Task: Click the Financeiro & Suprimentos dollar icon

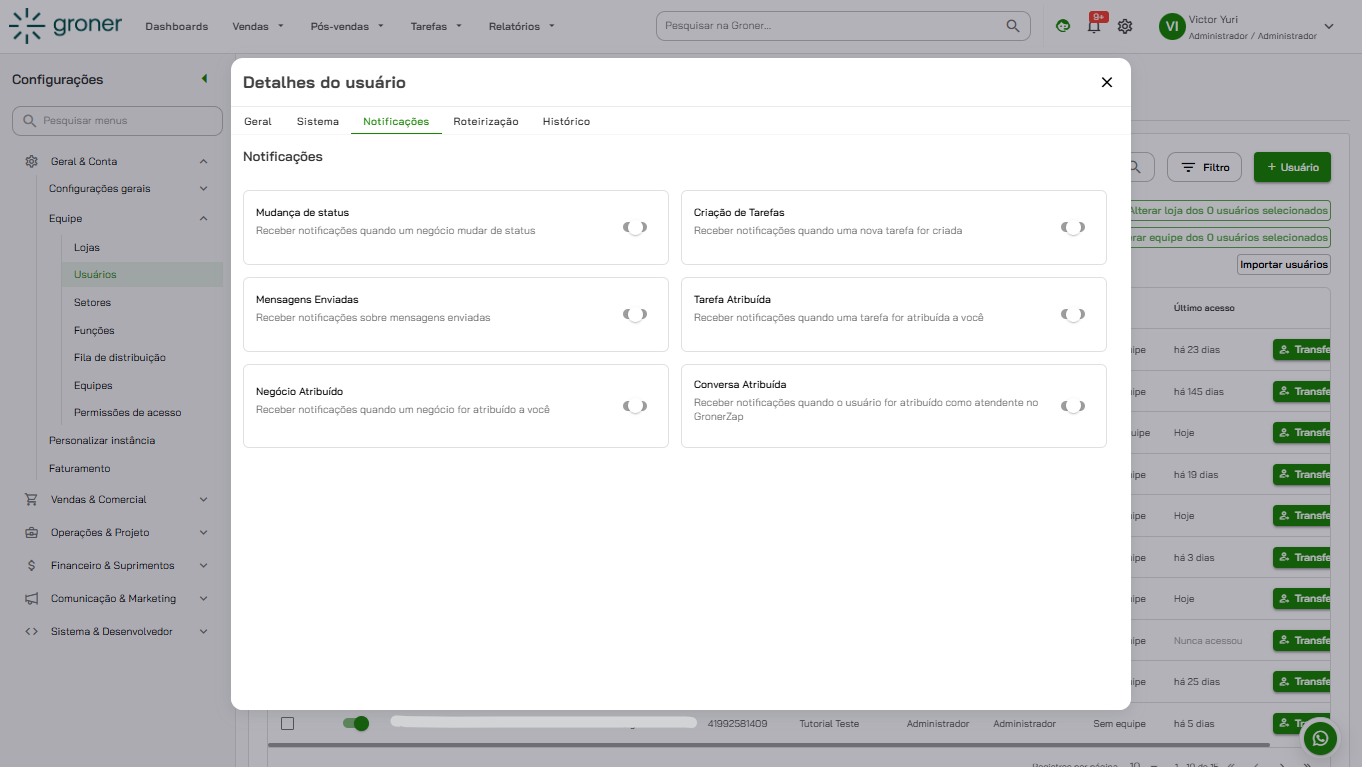Action: pyautogui.click(x=32, y=565)
